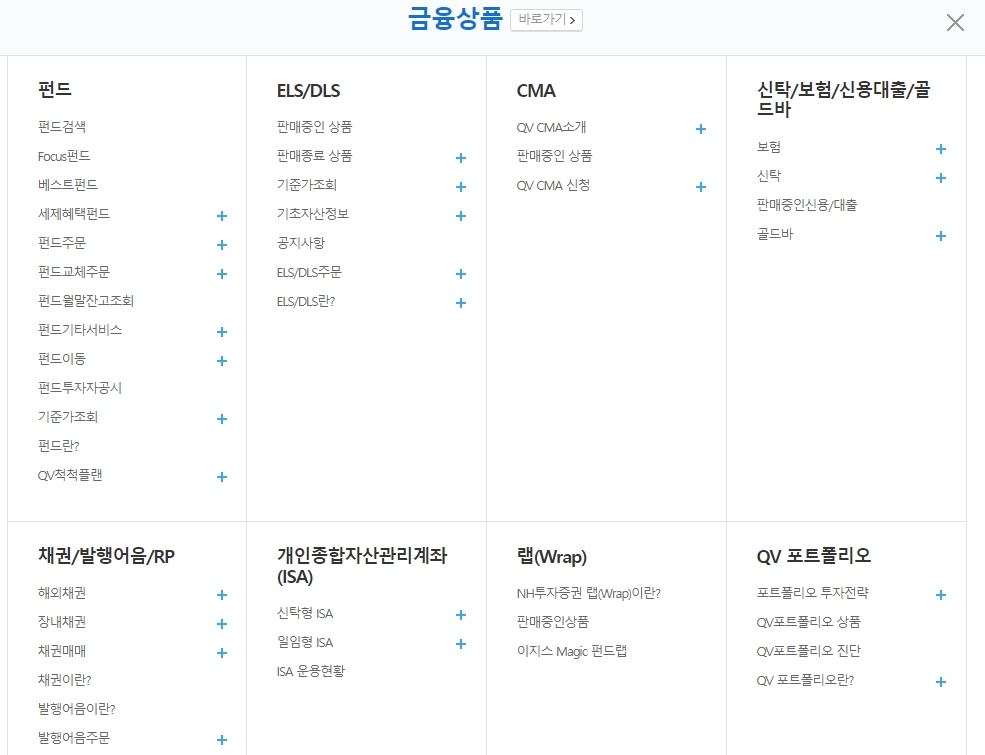Expand the 보험 submenu under 신탁/보험

point(941,149)
